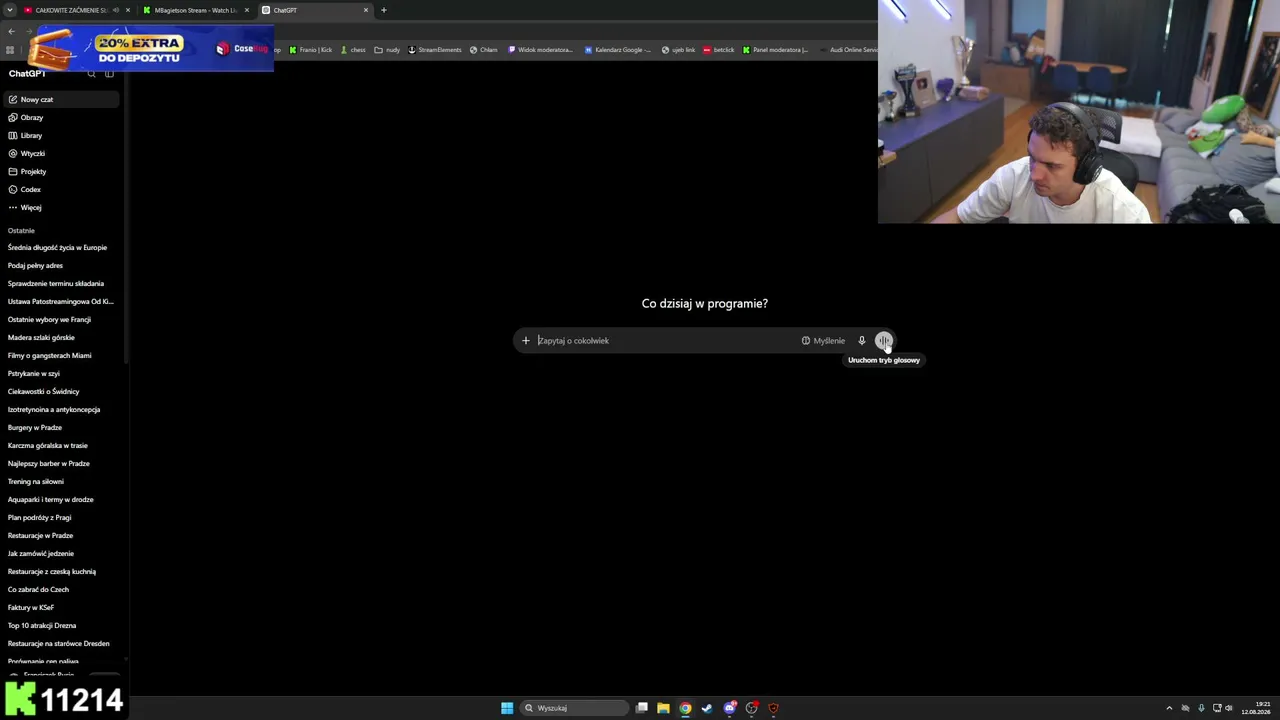Viewport: 1280px width, 720px height.
Task: Open chat 'Restauracje w Pradze'
Action: coord(61,536)
